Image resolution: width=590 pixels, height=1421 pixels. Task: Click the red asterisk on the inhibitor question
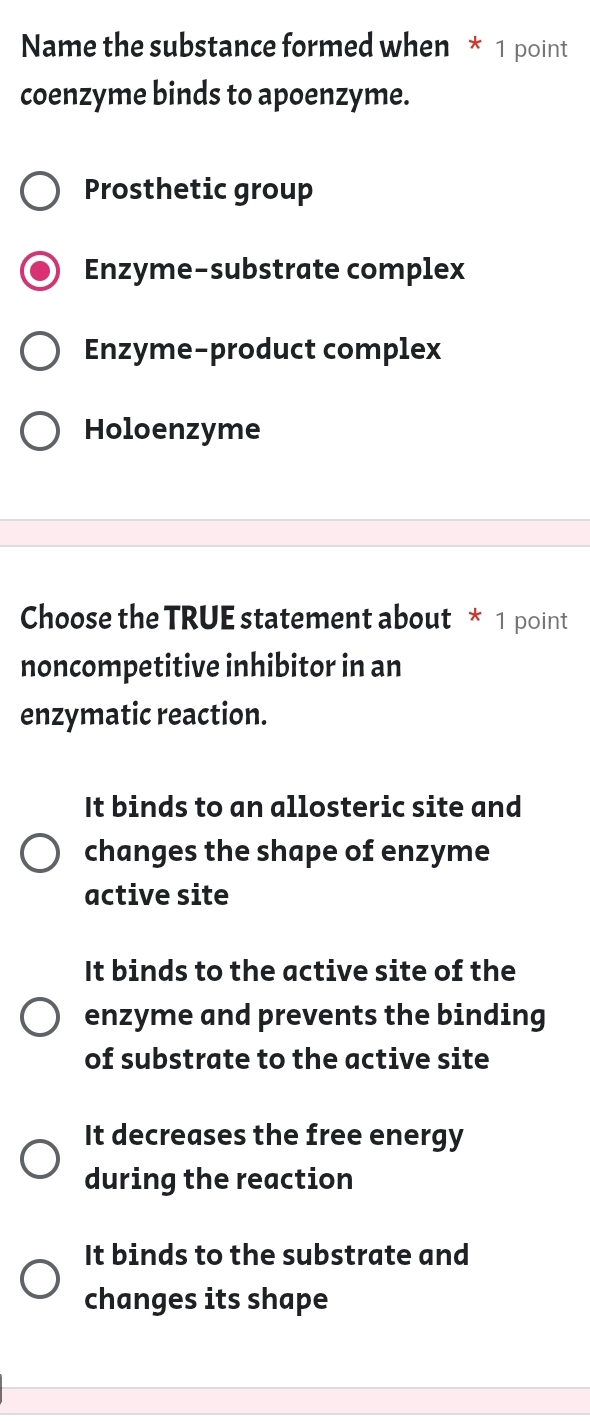472,619
